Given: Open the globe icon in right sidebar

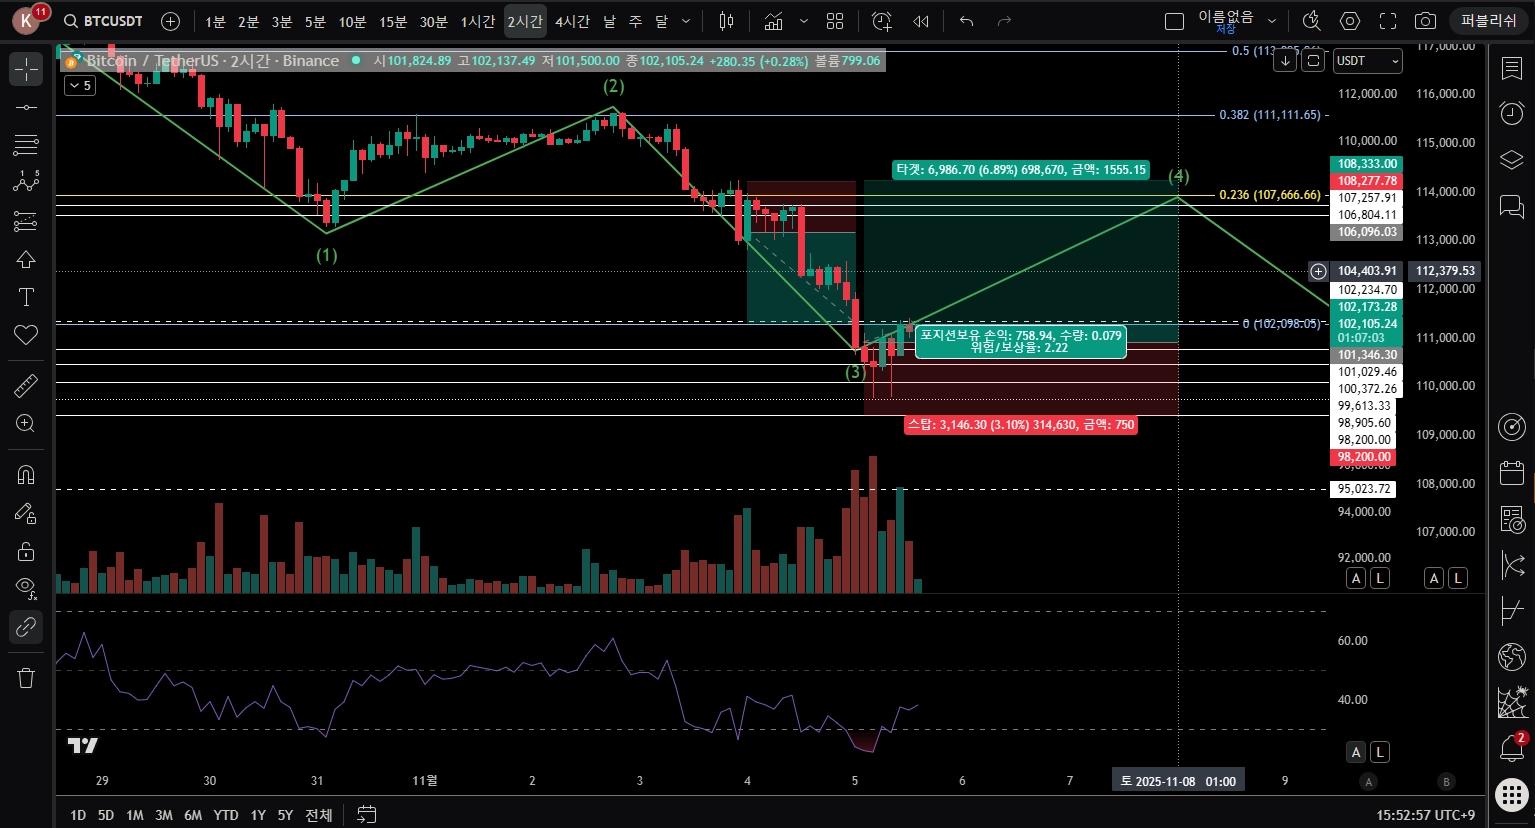Looking at the screenshot, I should pos(1512,656).
